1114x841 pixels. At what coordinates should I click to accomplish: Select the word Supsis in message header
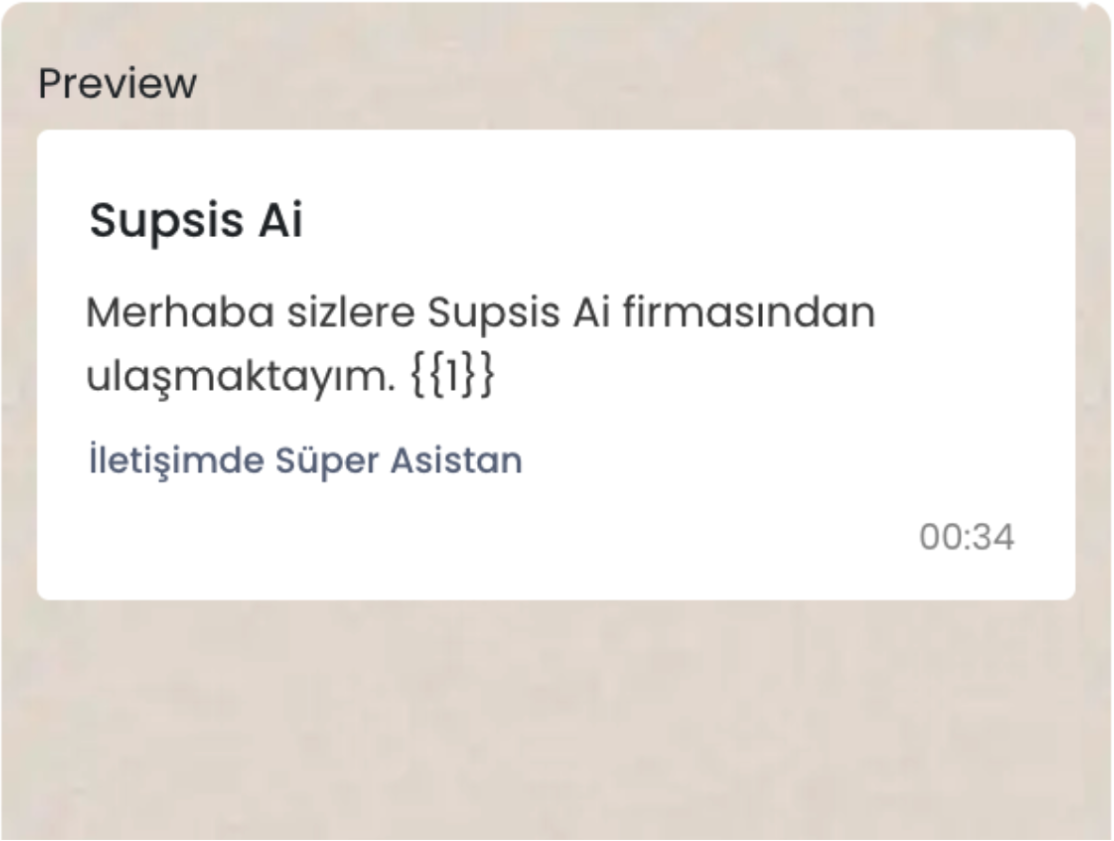click(166, 221)
